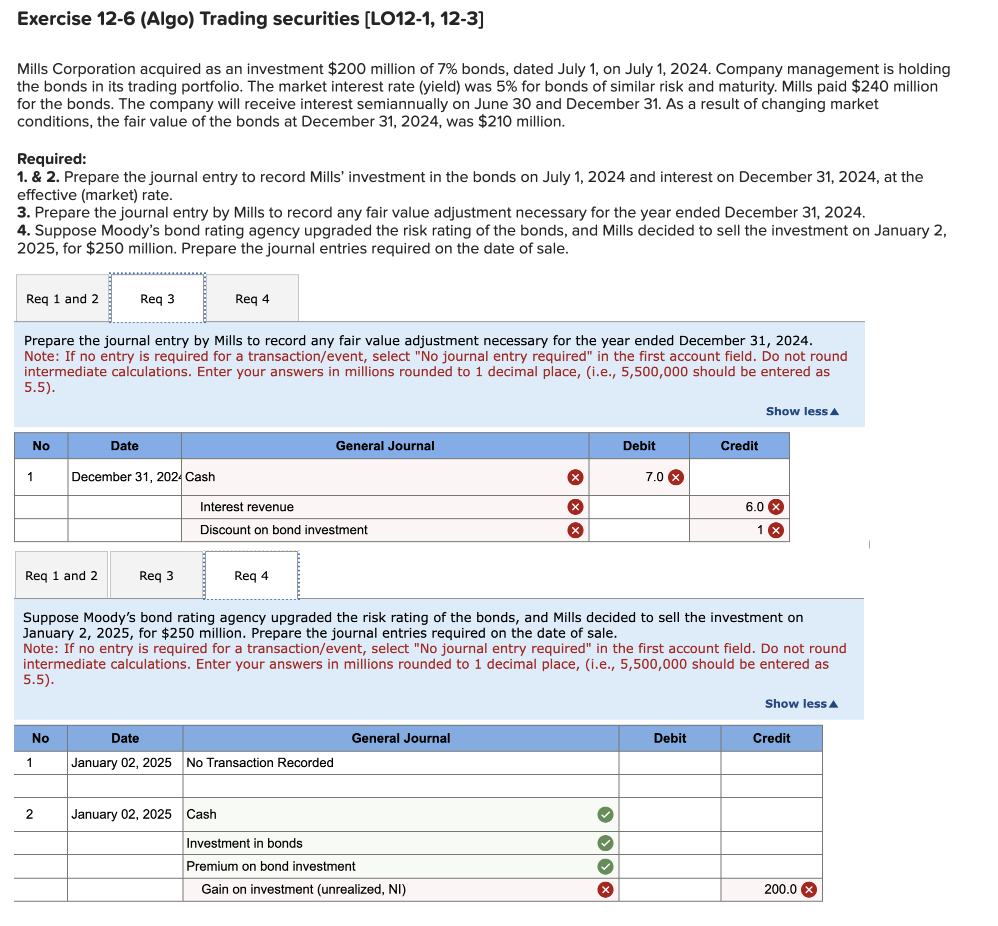998x926 pixels.
Task: Collapse the Req 4 instructions with Show less
Action: [x=800, y=703]
